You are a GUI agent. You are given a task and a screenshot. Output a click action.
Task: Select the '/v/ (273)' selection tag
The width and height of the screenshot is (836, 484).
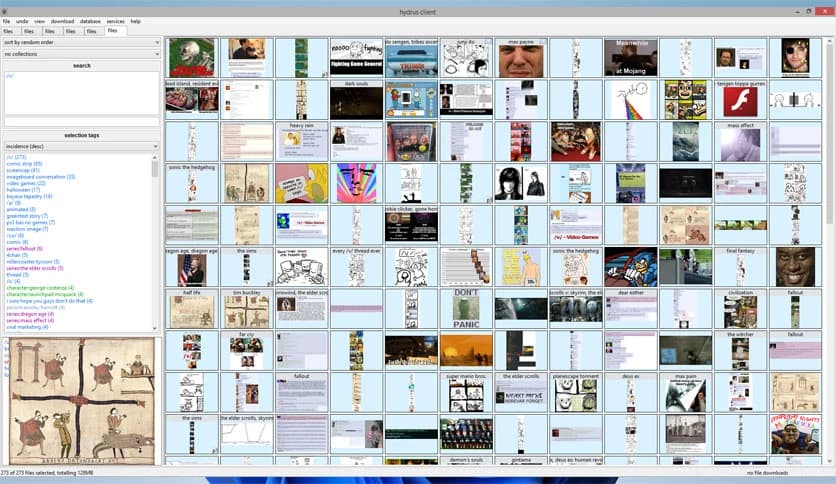16,157
